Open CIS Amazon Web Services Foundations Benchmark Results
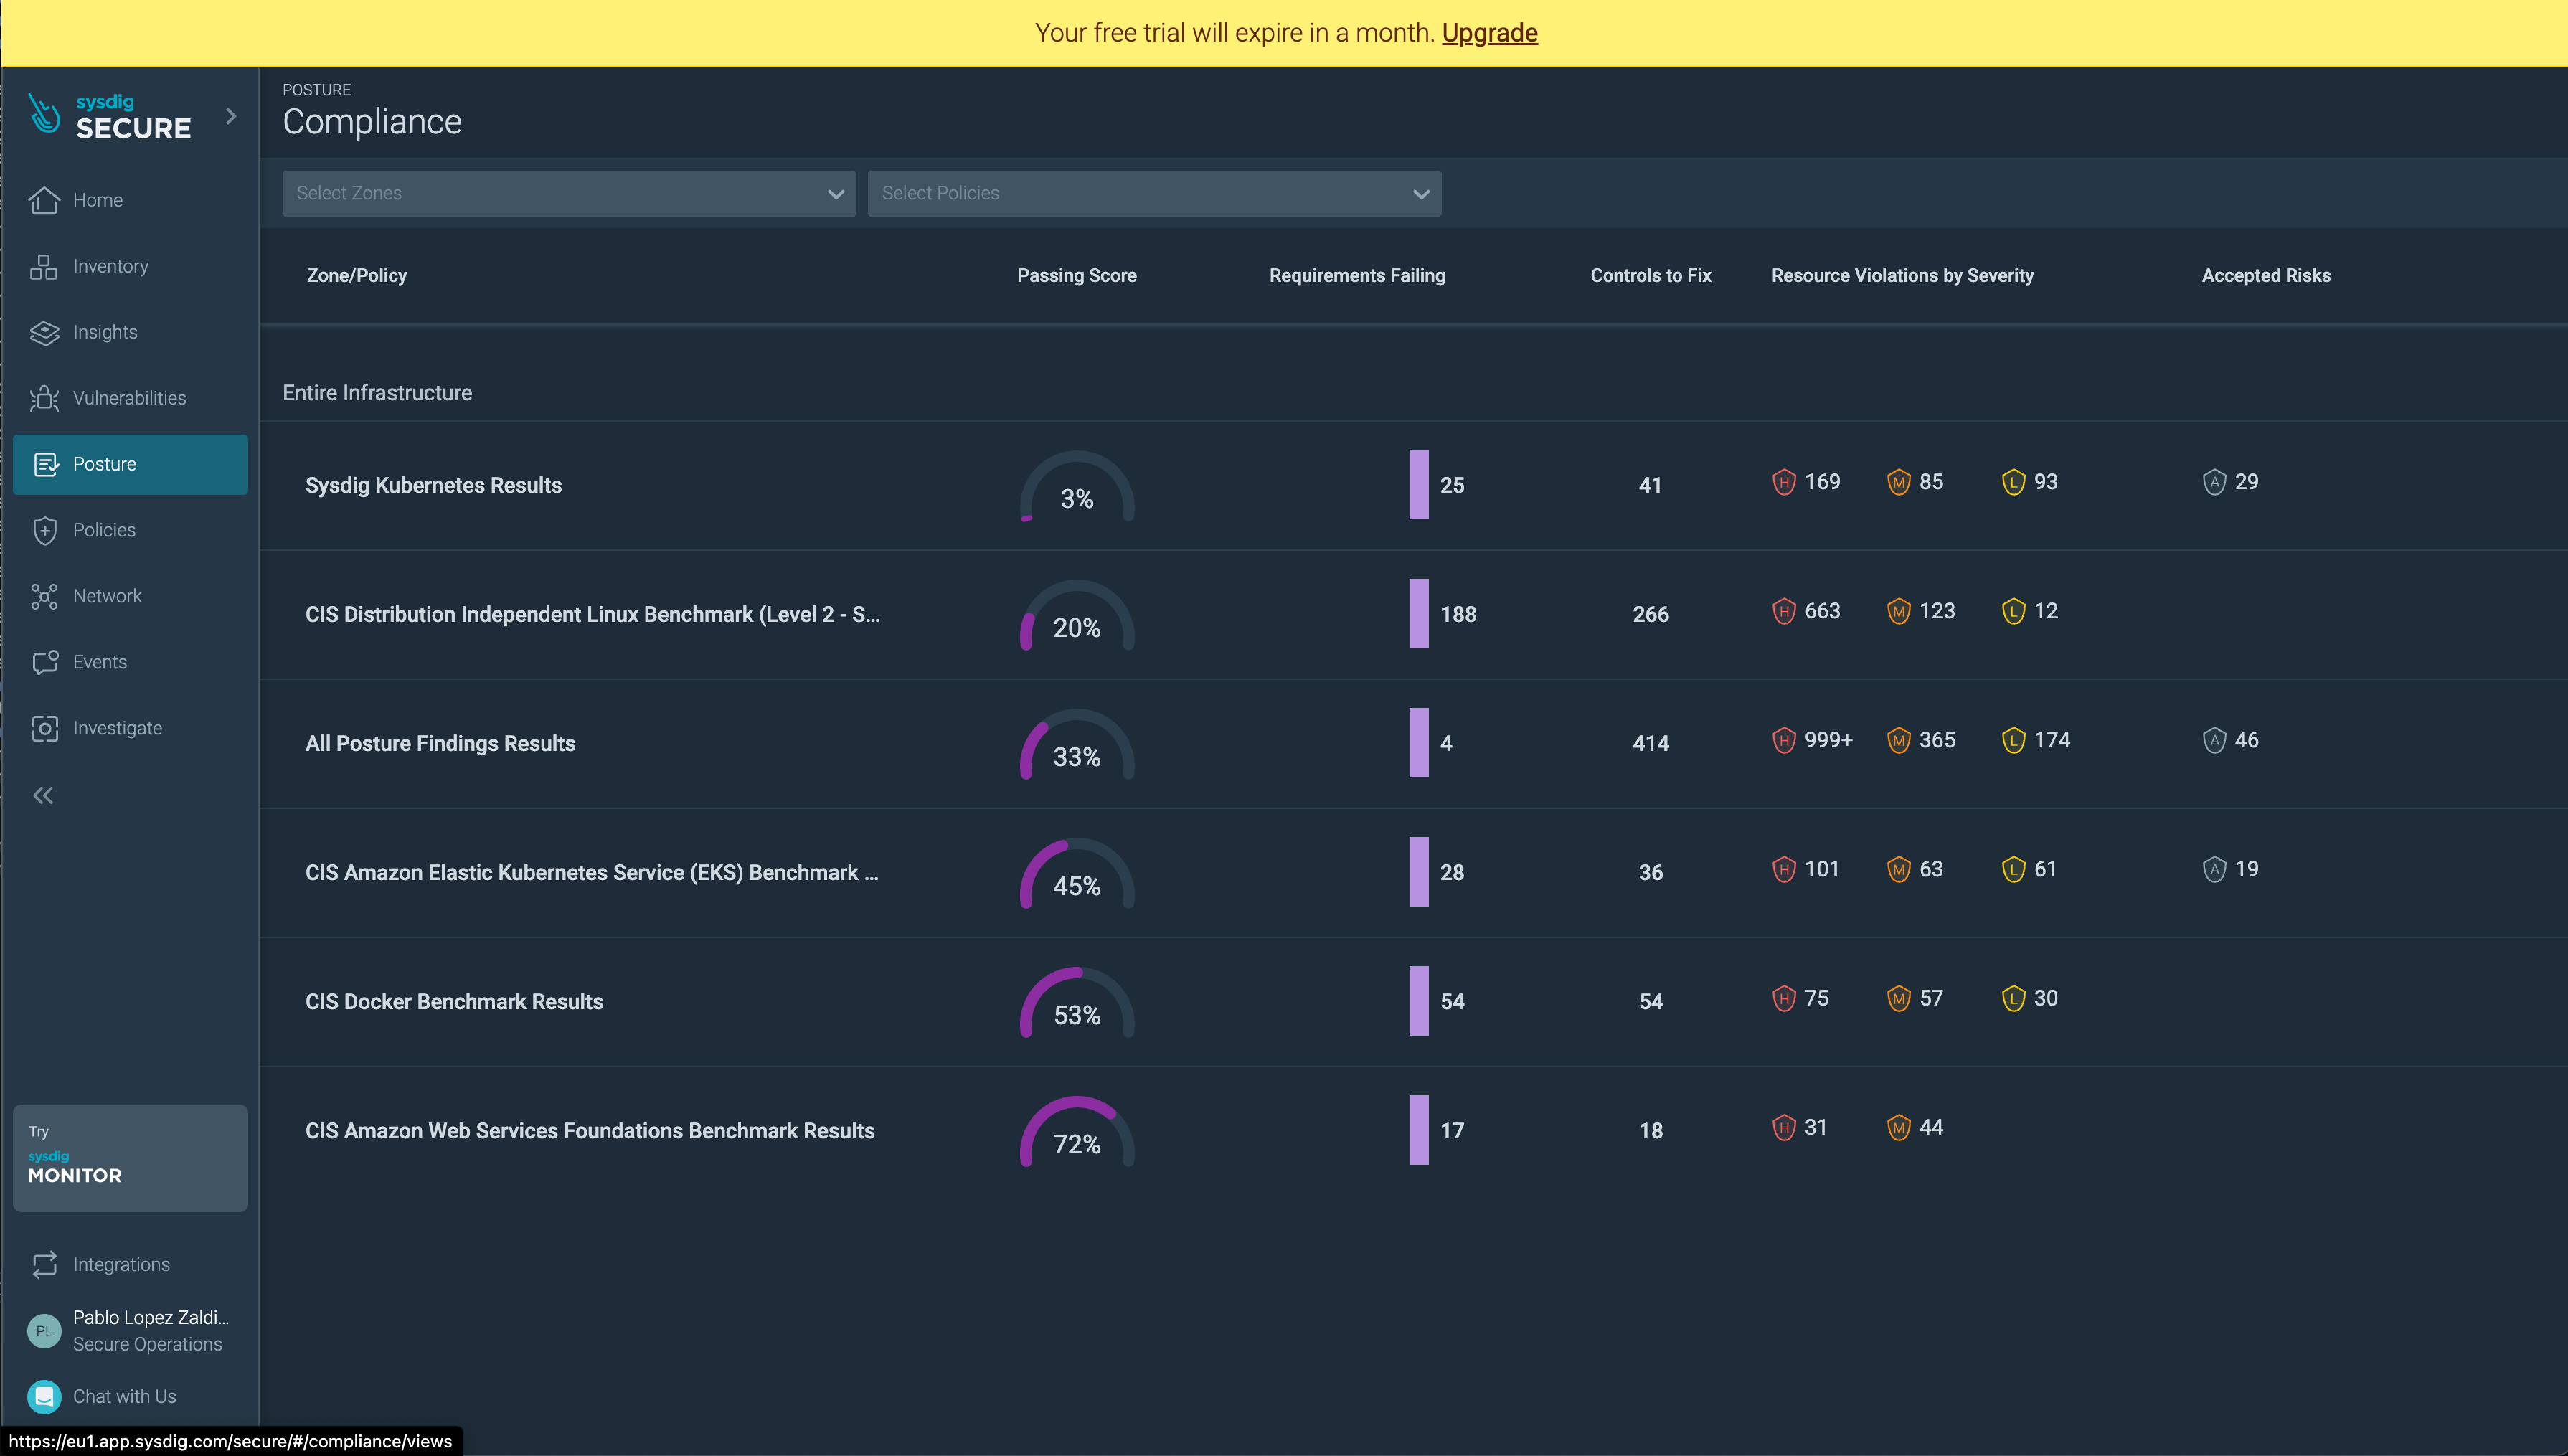 point(590,1130)
